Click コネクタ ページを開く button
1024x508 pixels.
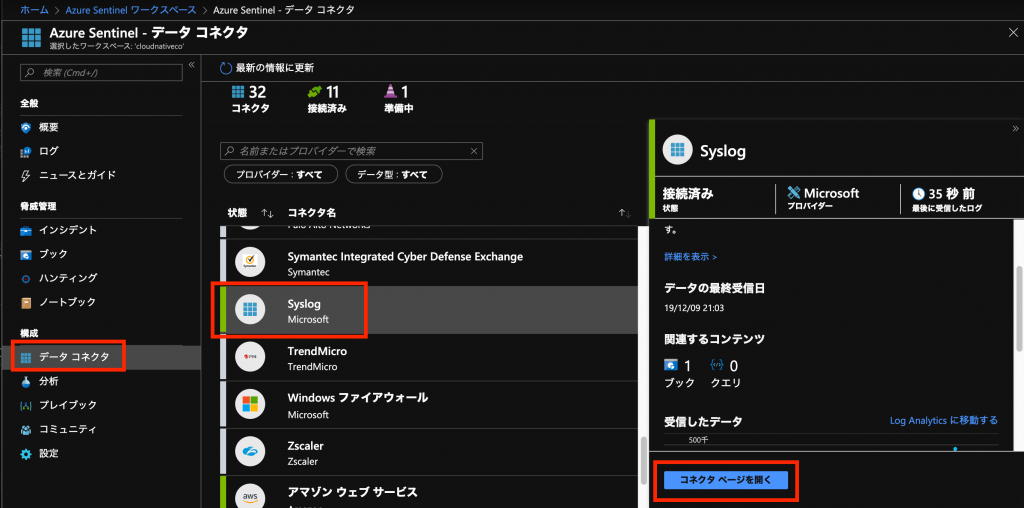pos(726,480)
